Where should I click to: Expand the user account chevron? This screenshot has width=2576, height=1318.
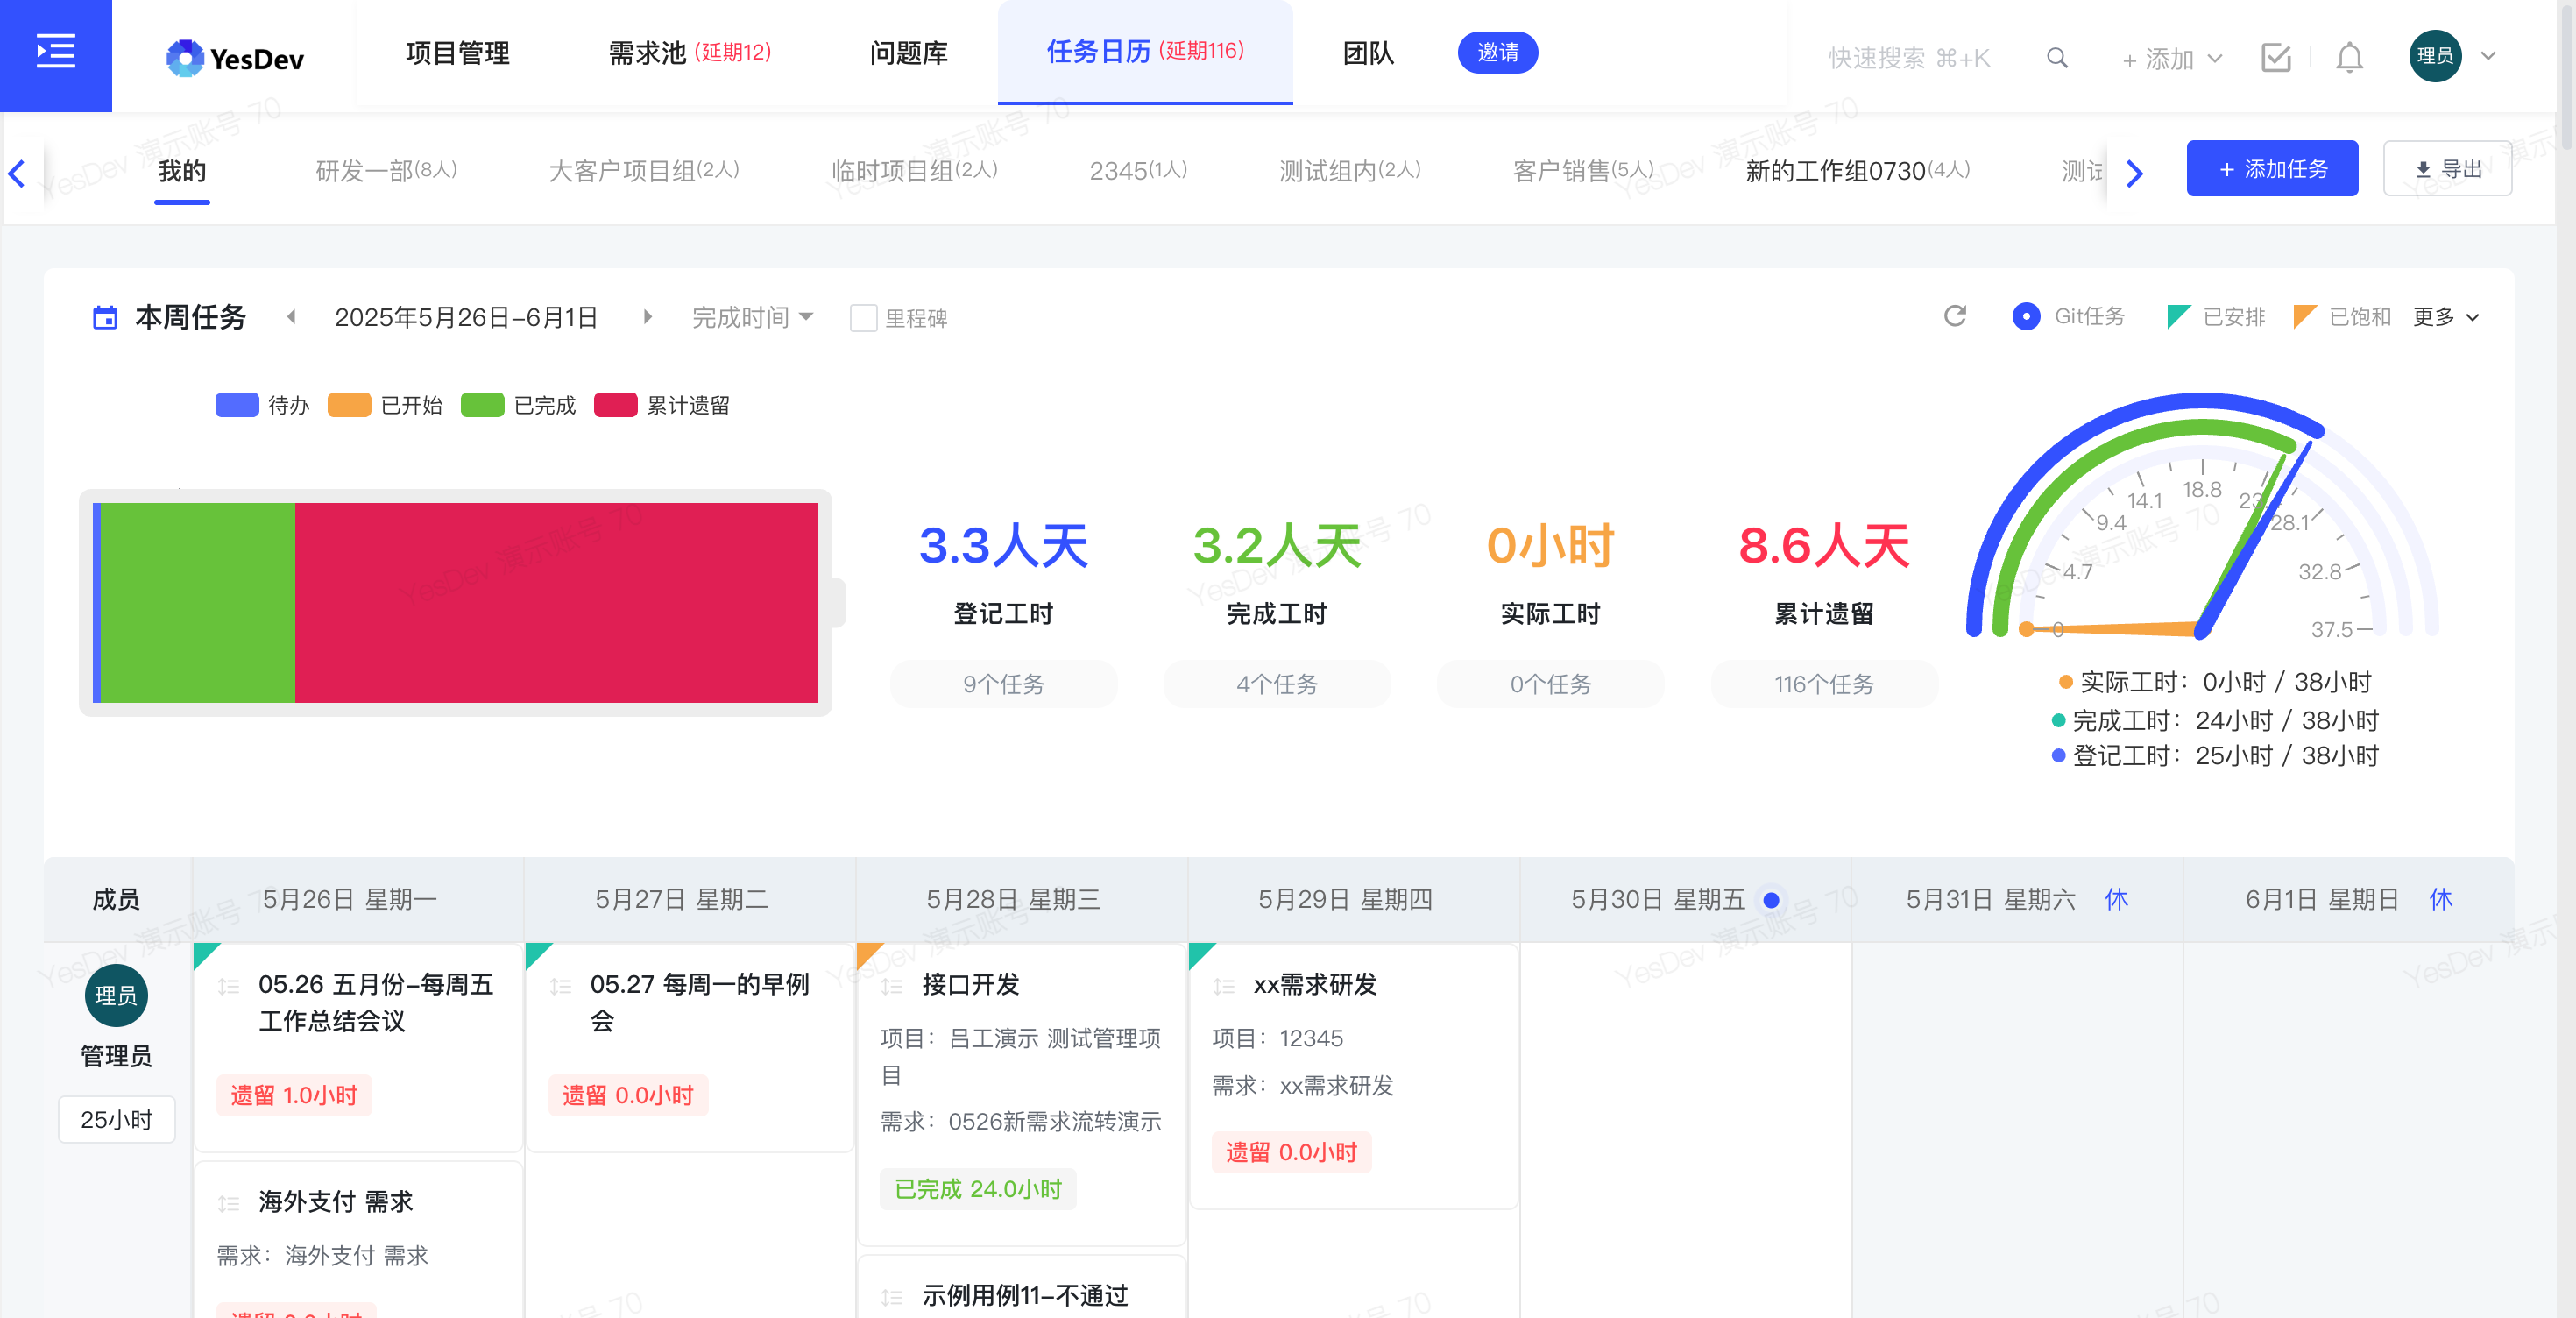click(2488, 56)
